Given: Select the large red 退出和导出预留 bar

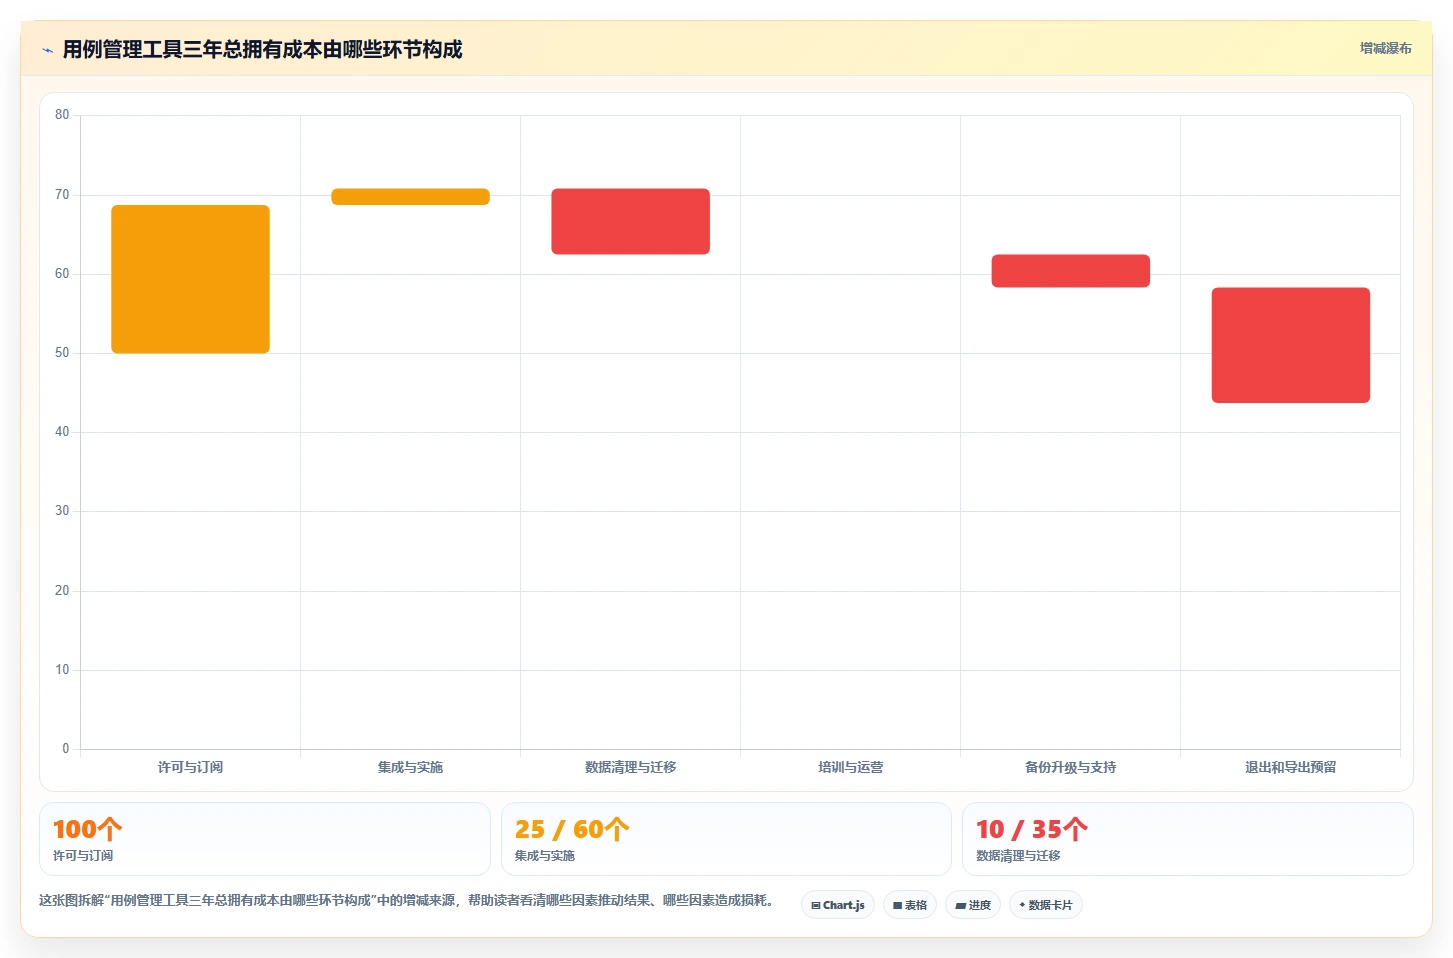Looking at the screenshot, I should (x=1290, y=345).
